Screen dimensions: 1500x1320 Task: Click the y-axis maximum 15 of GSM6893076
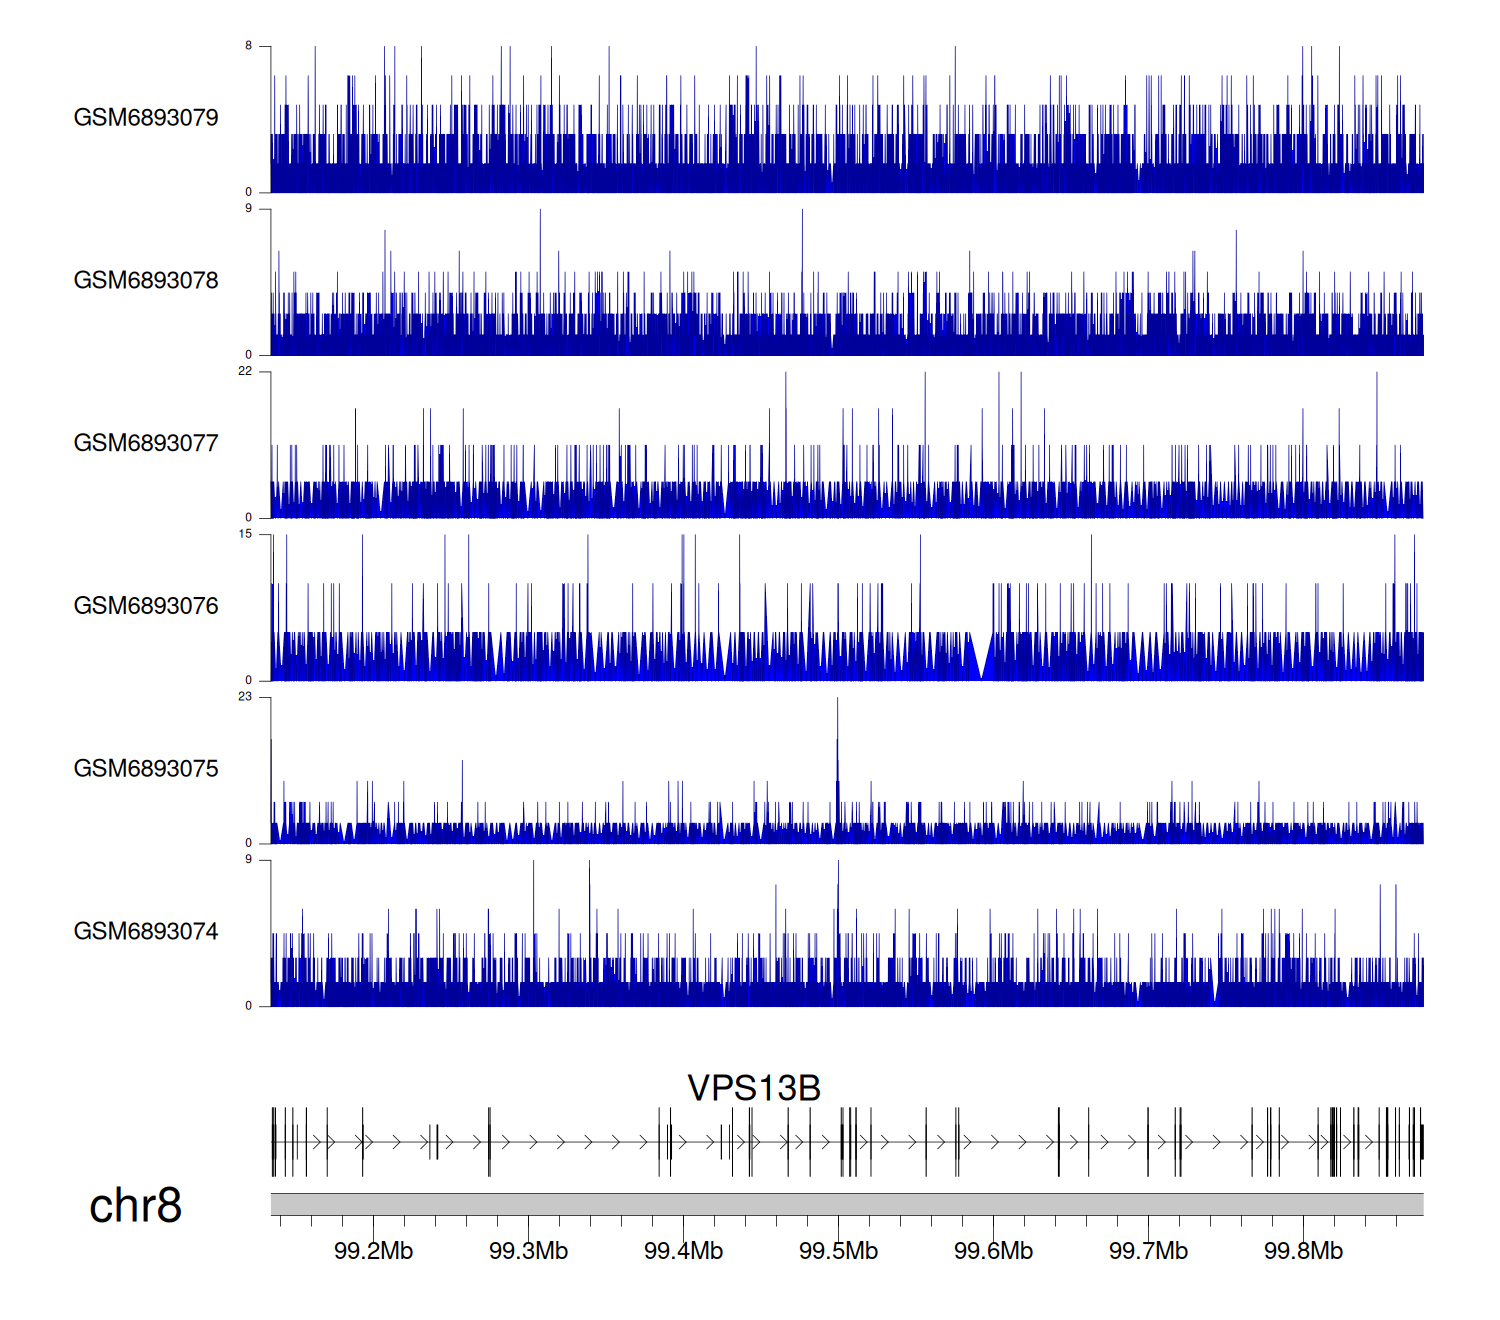click(245, 534)
